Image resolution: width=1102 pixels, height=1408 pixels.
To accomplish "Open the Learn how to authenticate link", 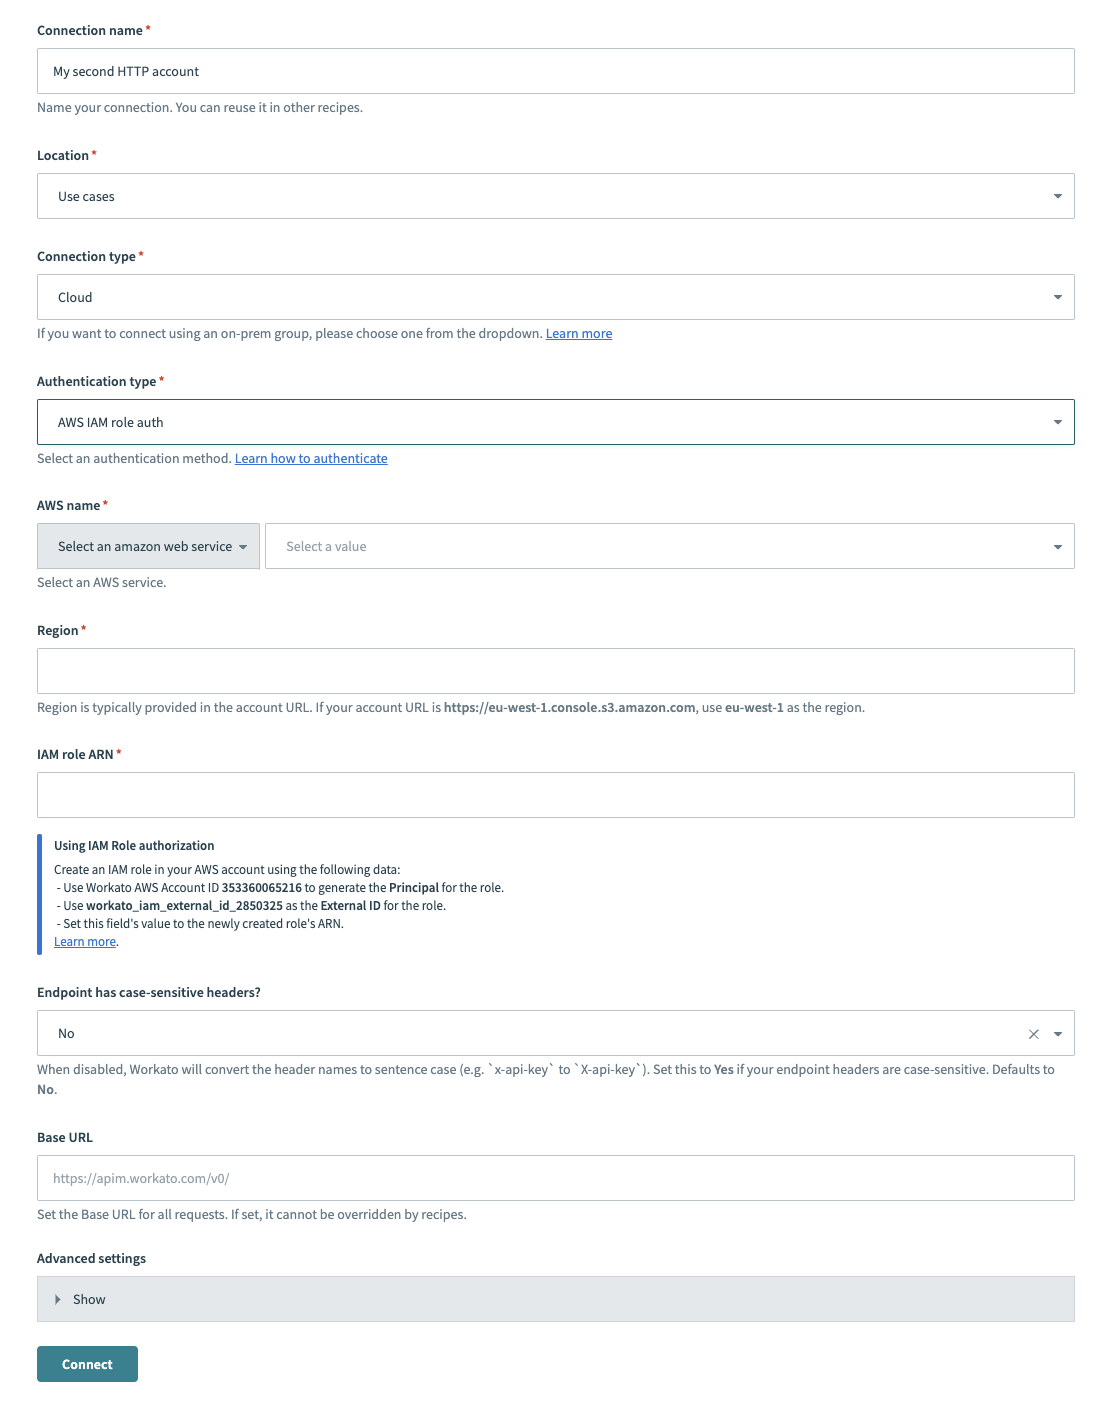I will [x=311, y=458].
